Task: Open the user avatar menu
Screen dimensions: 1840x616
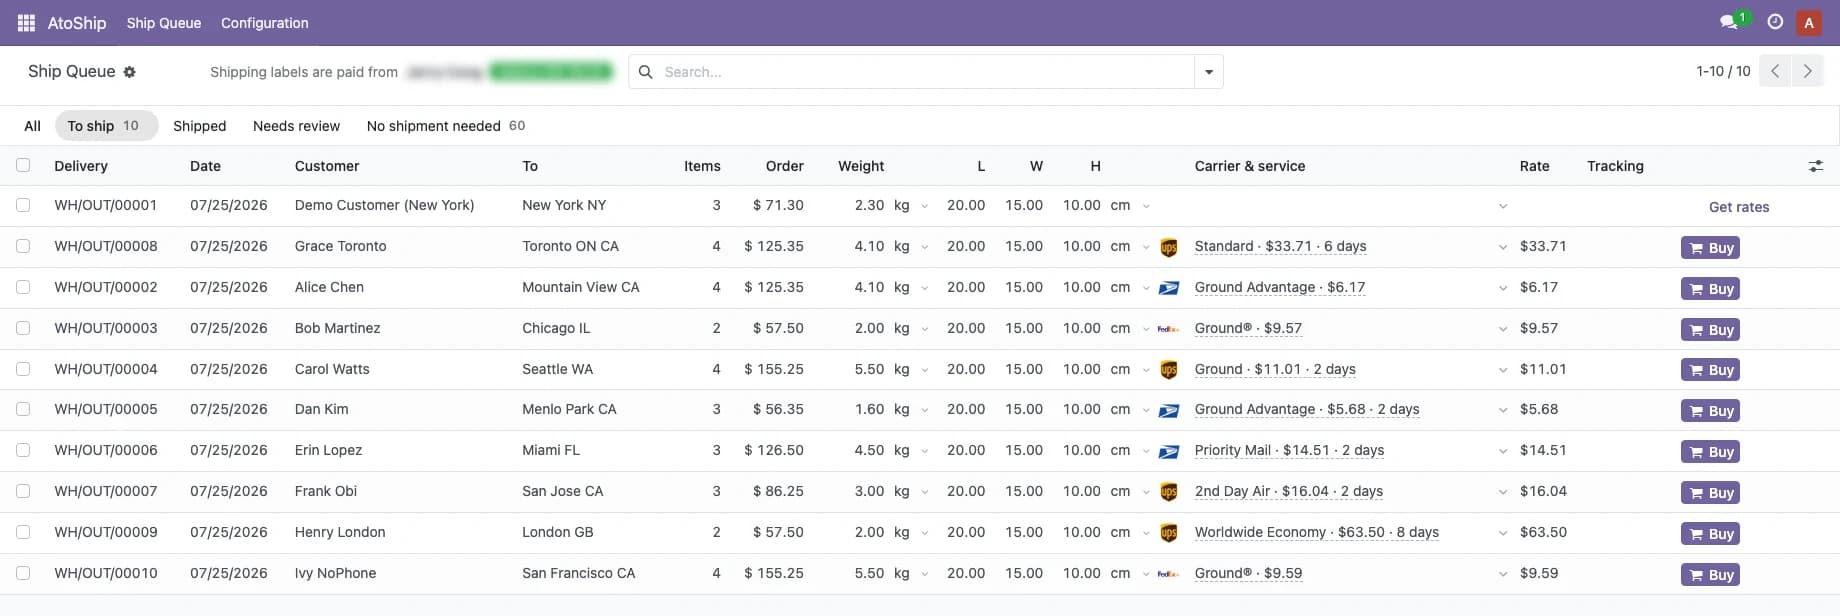Action: coord(1808,22)
